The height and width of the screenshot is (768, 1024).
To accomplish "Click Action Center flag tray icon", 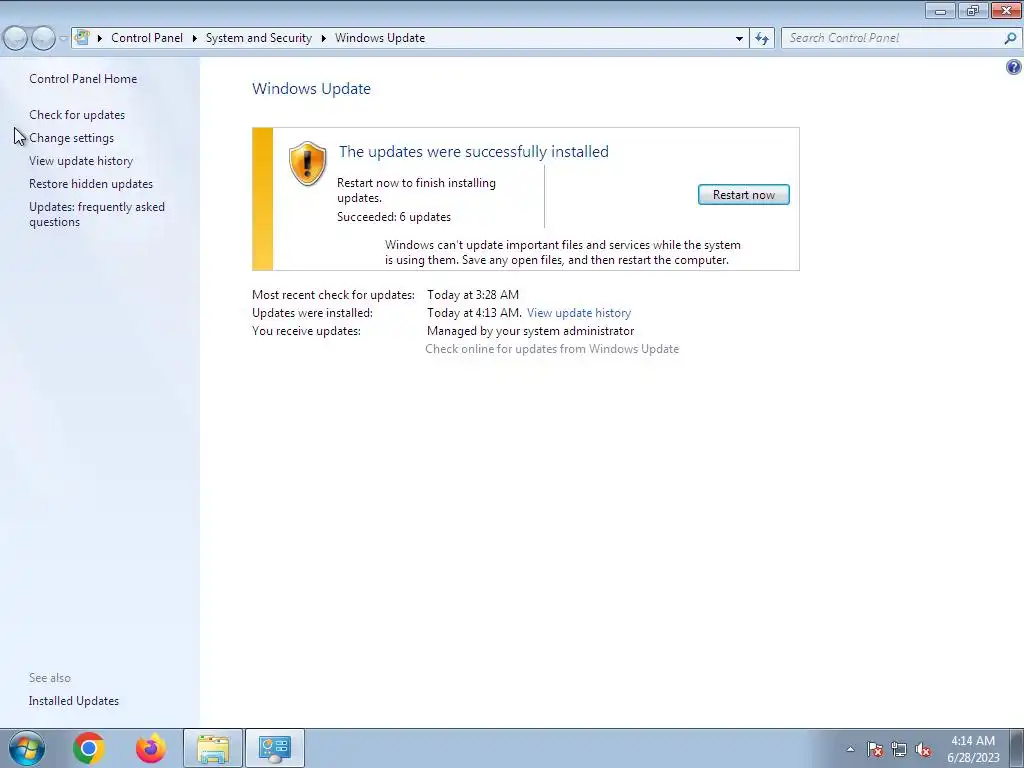I will (875, 749).
